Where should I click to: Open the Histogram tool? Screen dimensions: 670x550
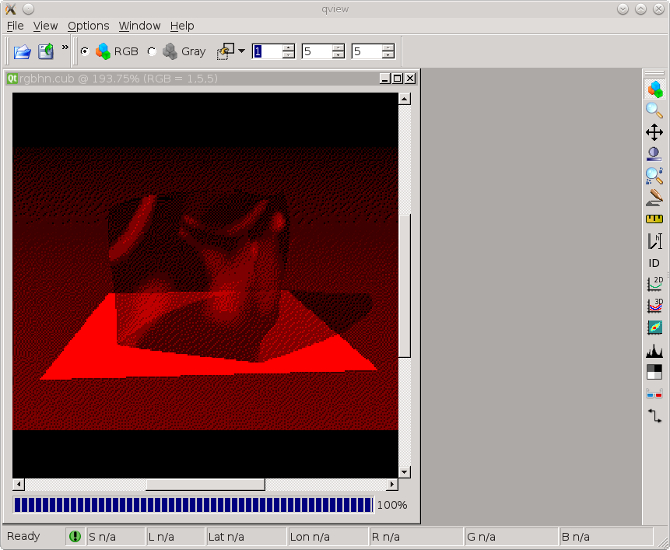654,350
